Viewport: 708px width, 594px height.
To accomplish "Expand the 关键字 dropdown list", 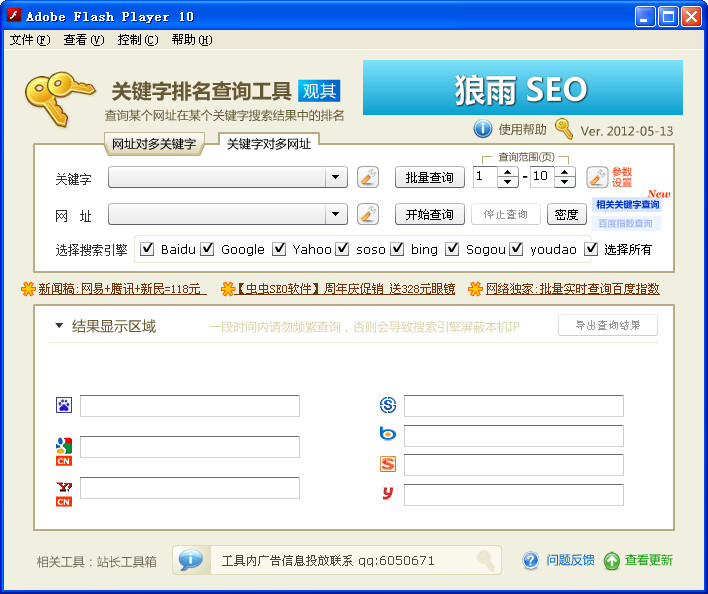I will [x=336, y=178].
